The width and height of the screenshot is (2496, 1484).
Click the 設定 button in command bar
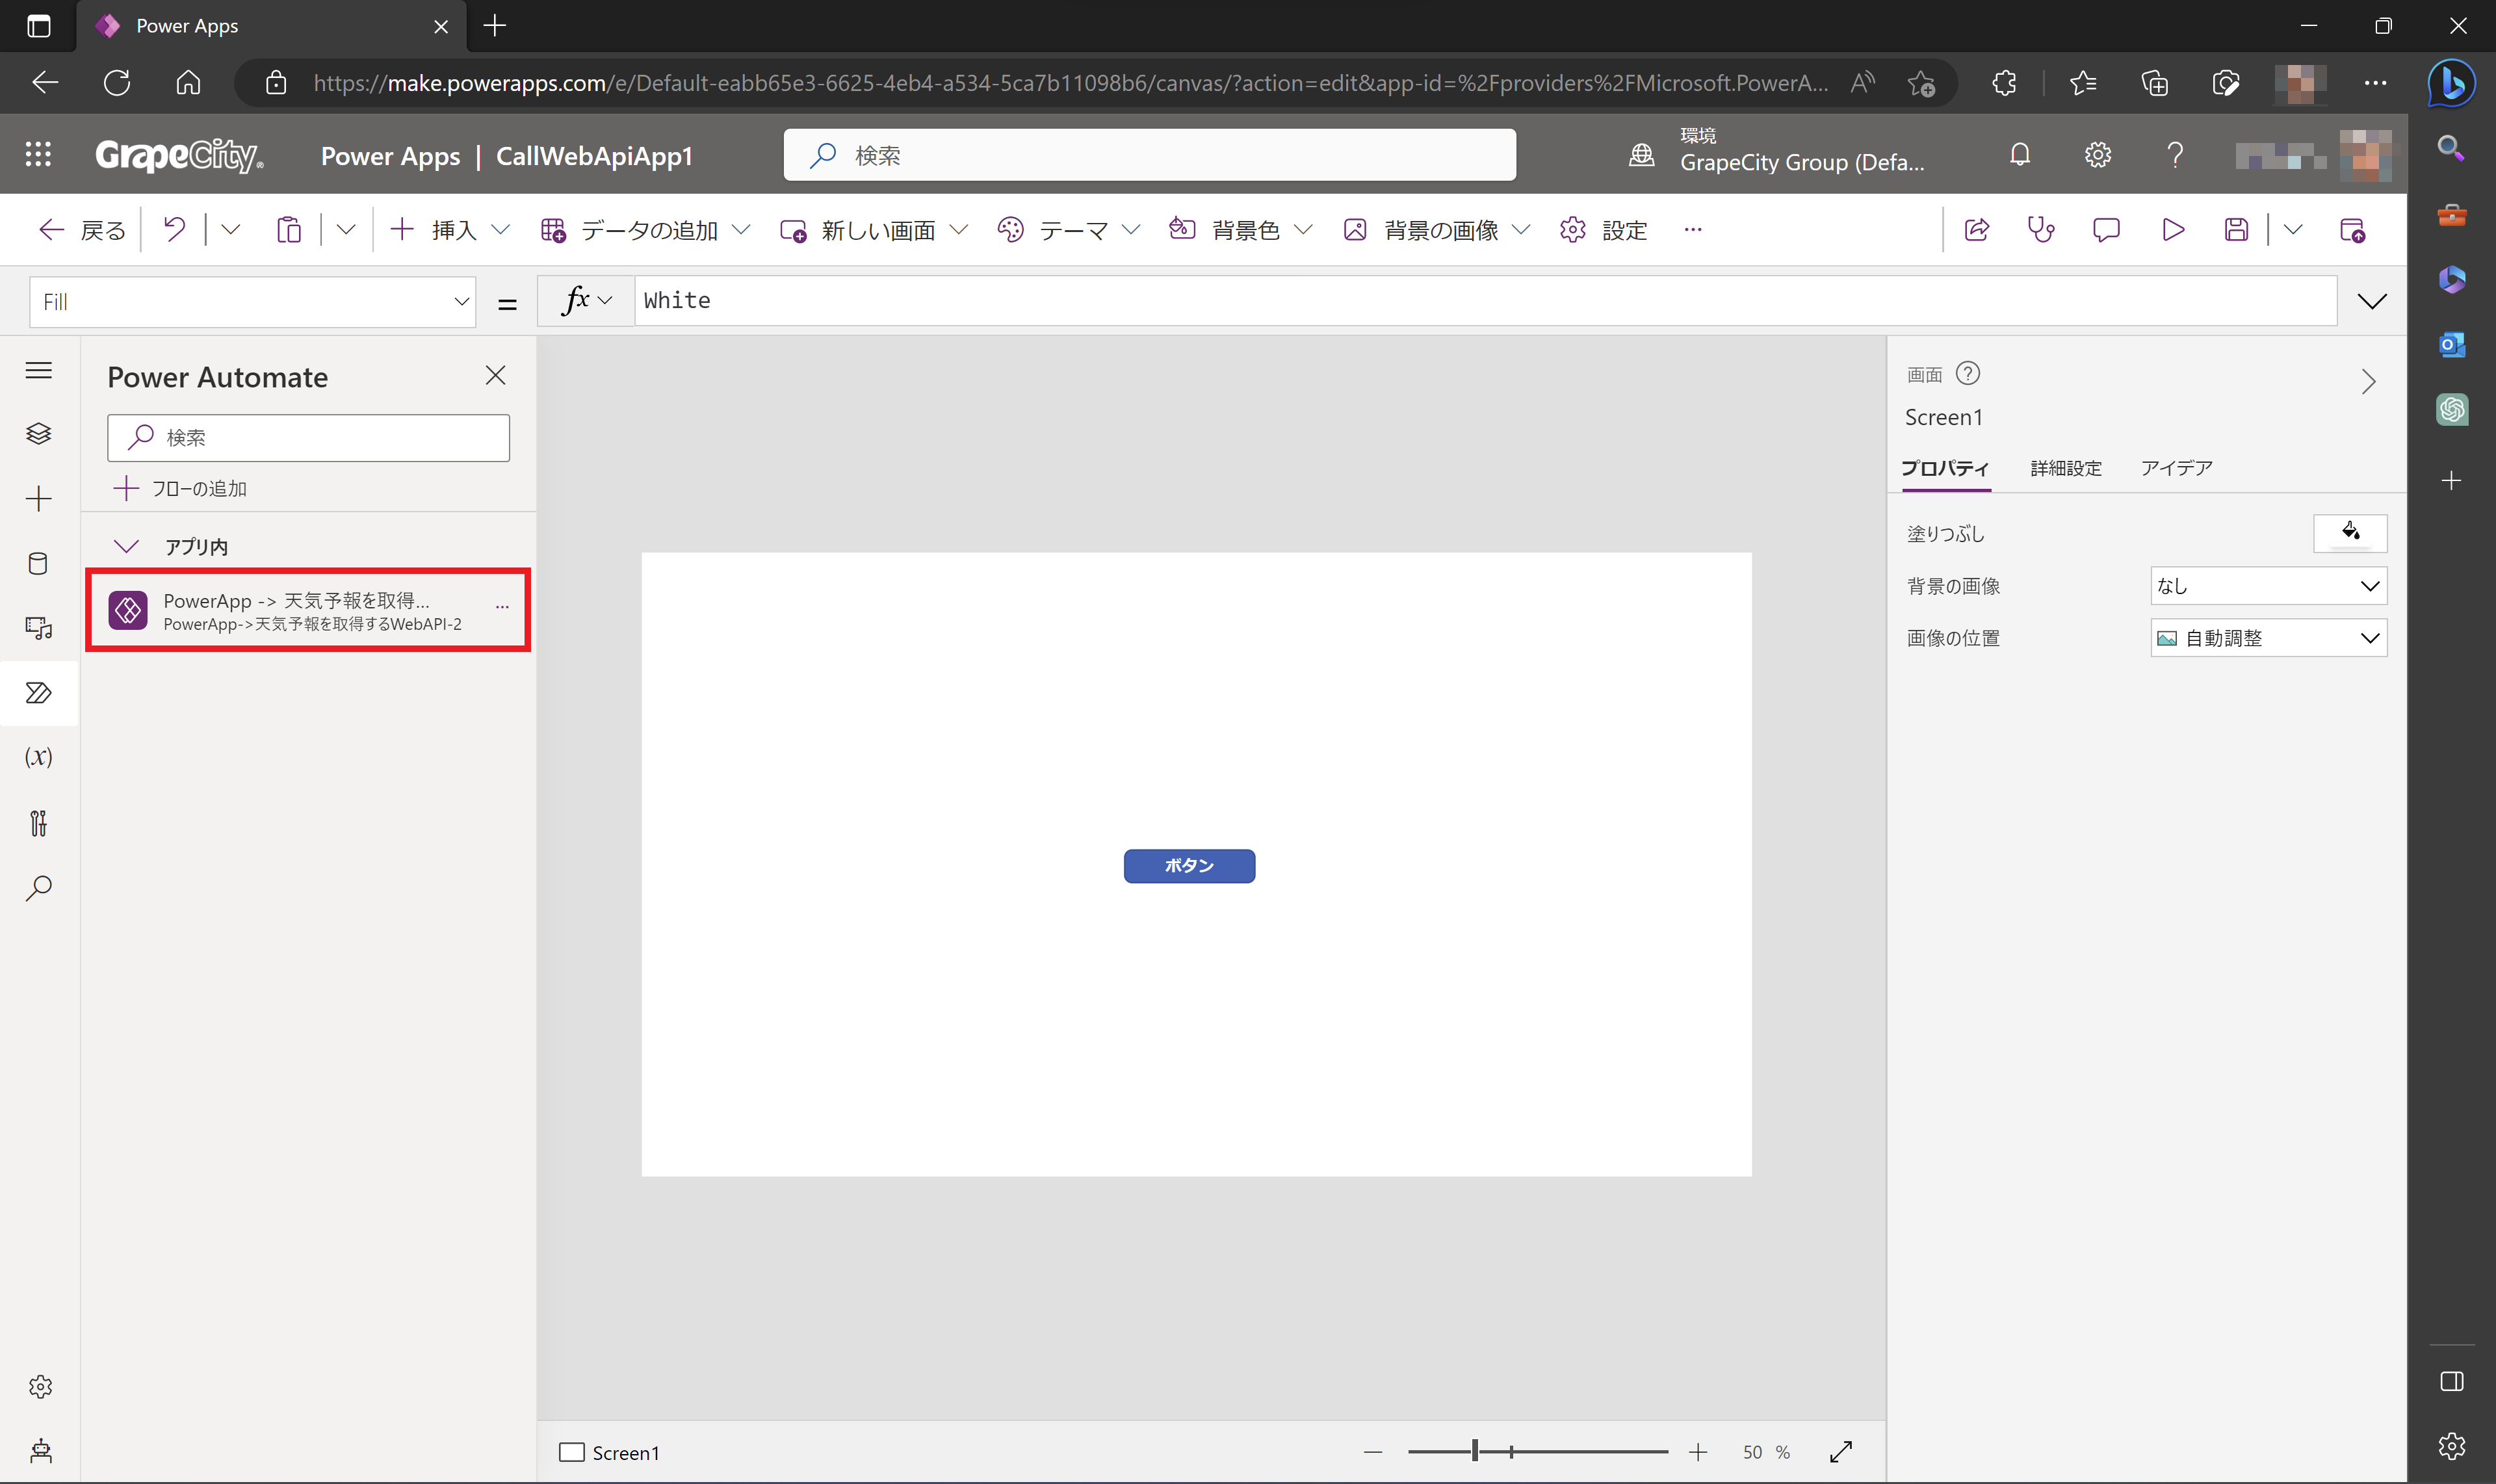pyautogui.click(x=1603, y=230)
